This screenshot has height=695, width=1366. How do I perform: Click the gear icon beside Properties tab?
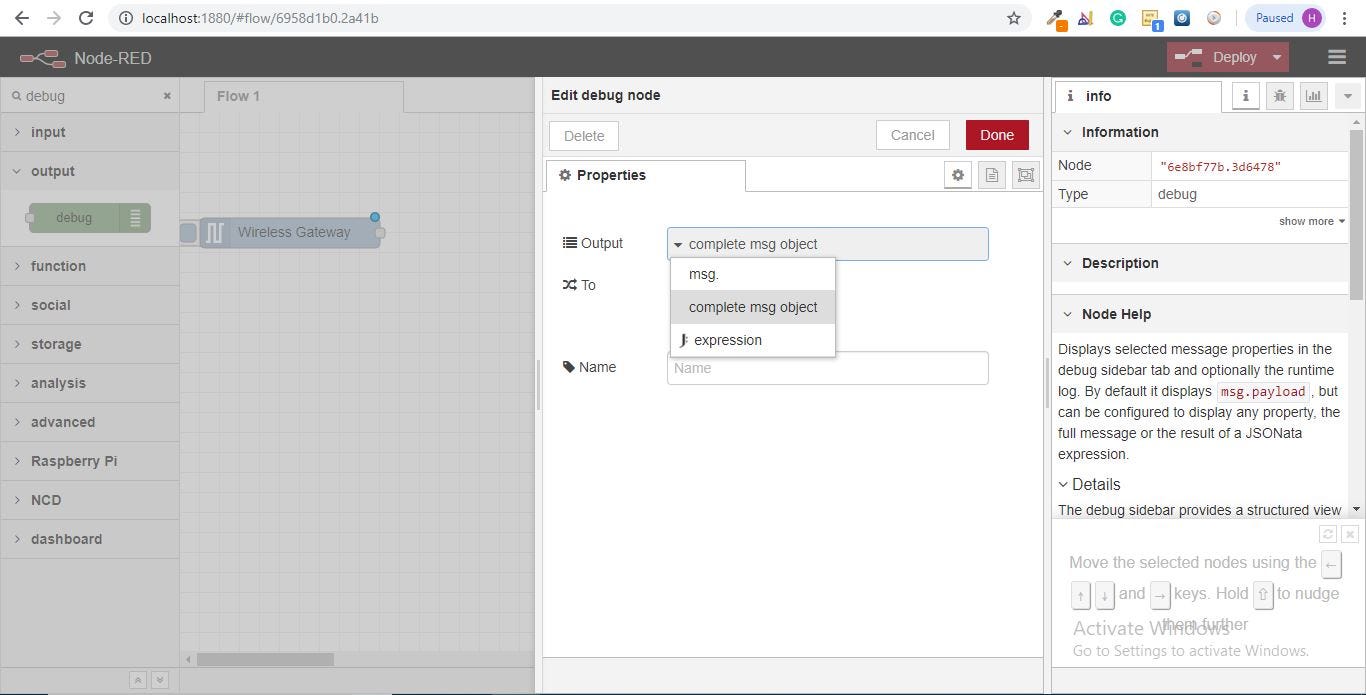tap(957, 174)
